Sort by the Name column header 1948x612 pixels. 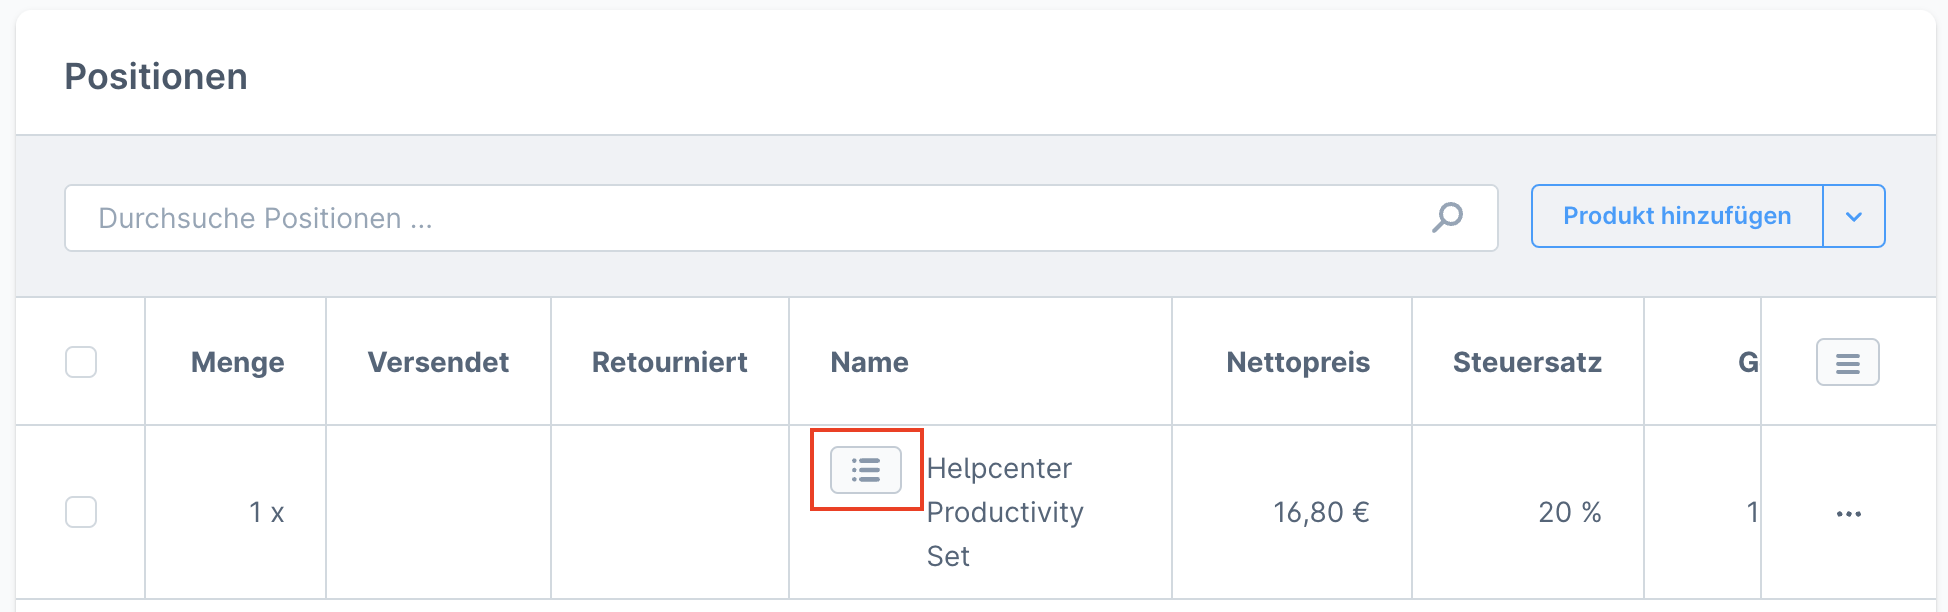pyautogui.click(x=869, y=362)
